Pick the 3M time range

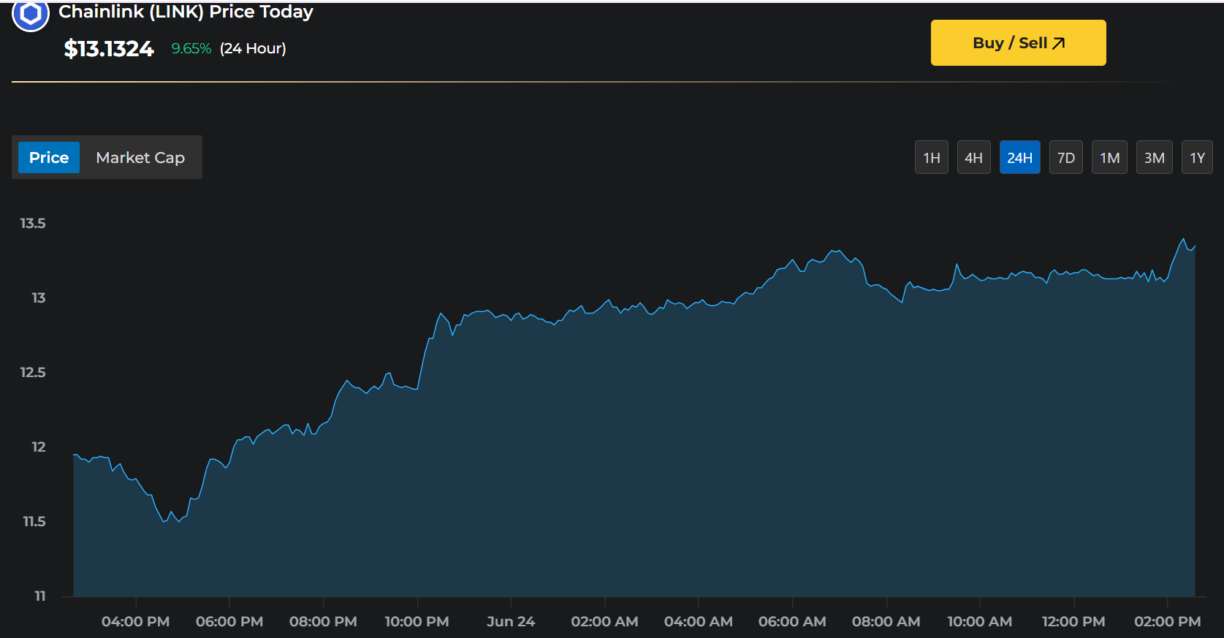tap(1154, 158)
